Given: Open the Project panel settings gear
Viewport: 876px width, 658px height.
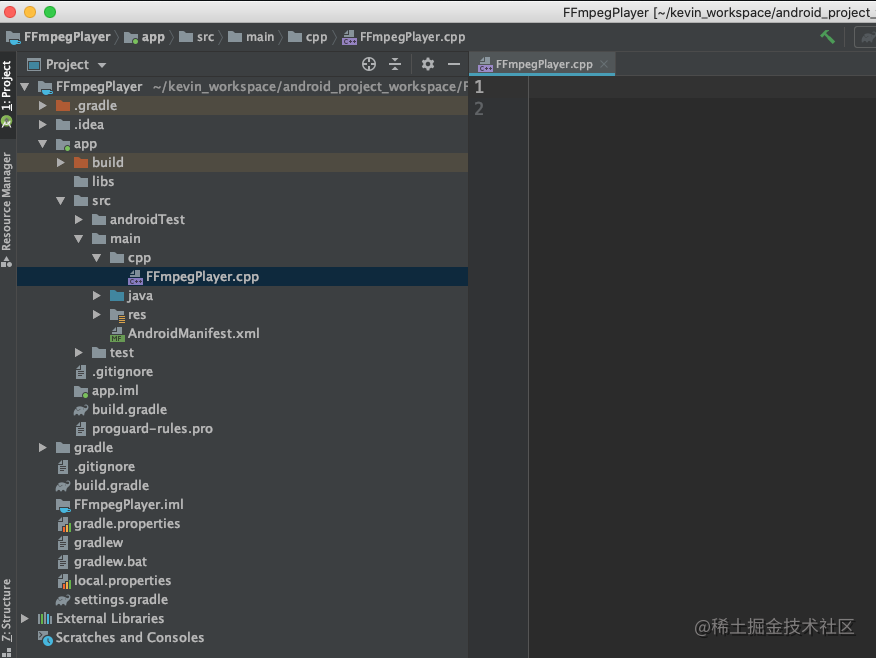Looking at the screenshot, I should point(428,64).
